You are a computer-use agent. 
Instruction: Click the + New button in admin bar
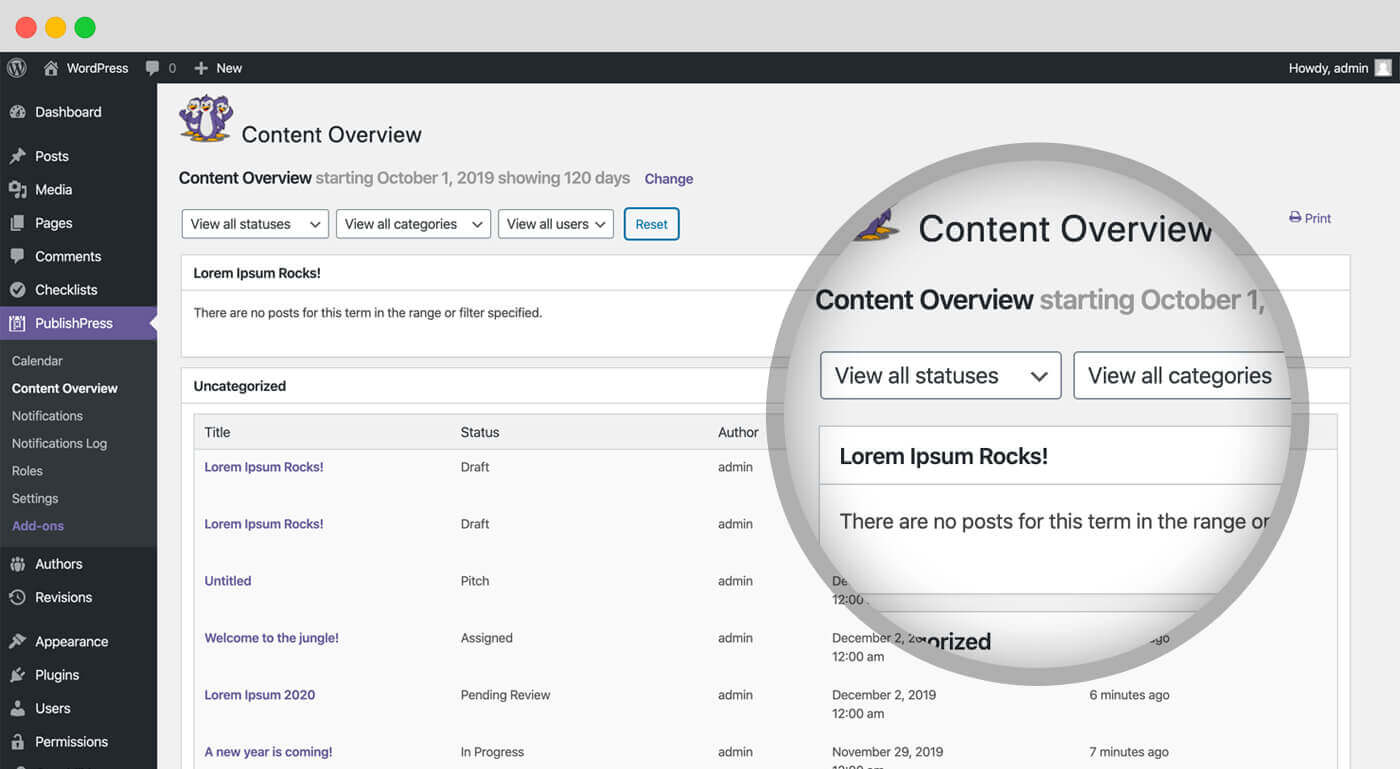pyautogui.click(x=218, y=68)
